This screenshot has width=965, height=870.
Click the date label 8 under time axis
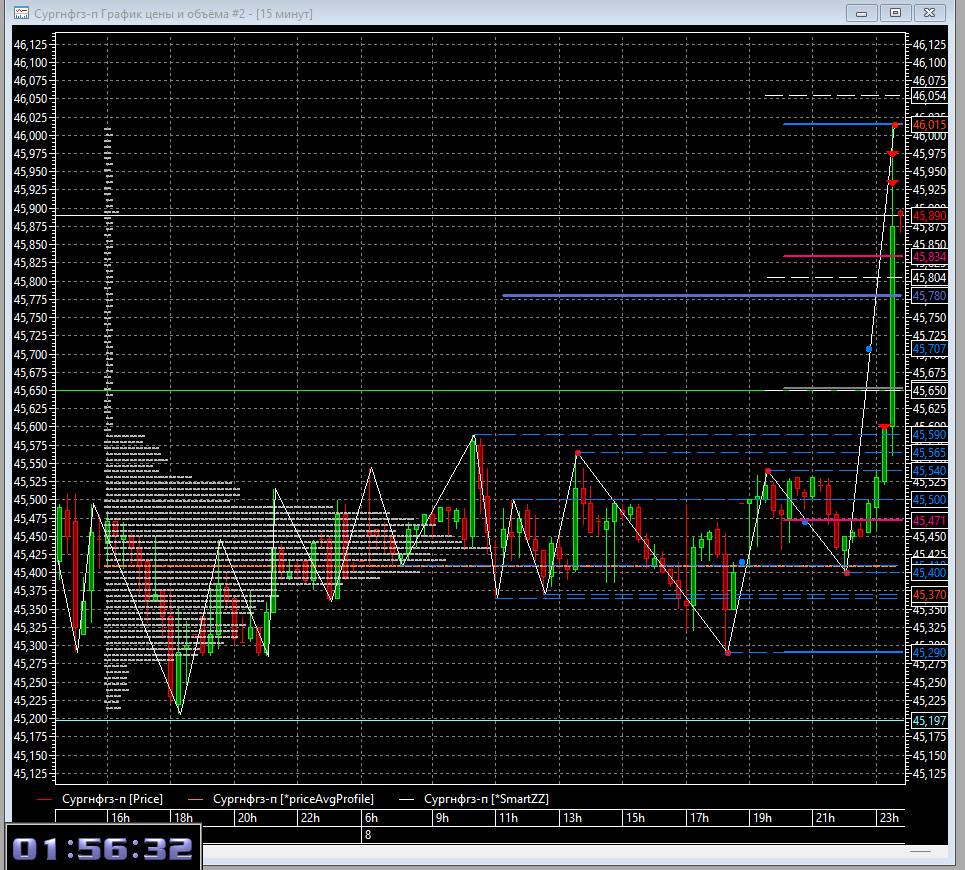click(x=368, y=835)
